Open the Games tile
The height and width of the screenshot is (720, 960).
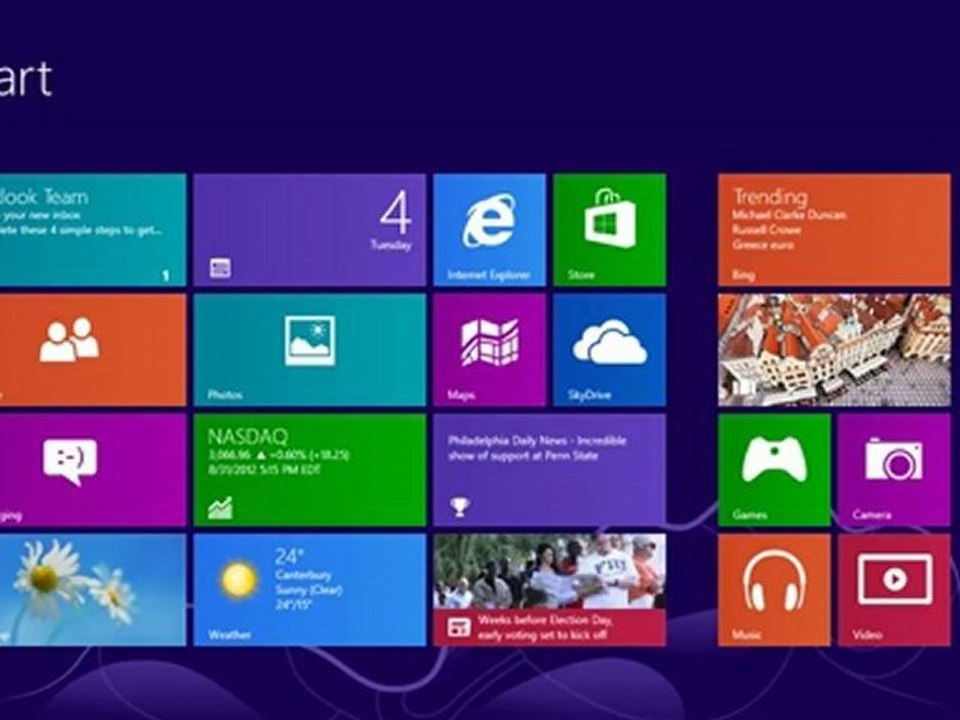pos(774,470)
